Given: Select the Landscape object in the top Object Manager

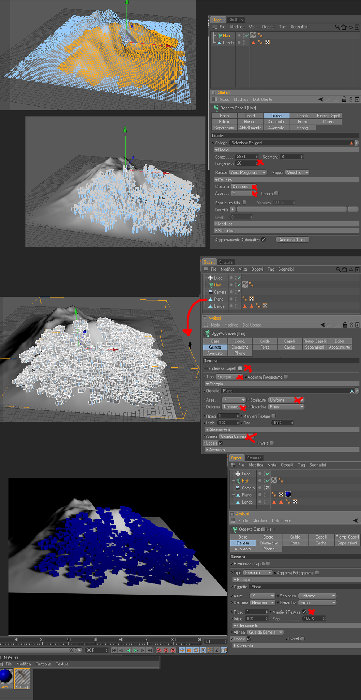Looking at the screenshot, I should coord(228,42).
